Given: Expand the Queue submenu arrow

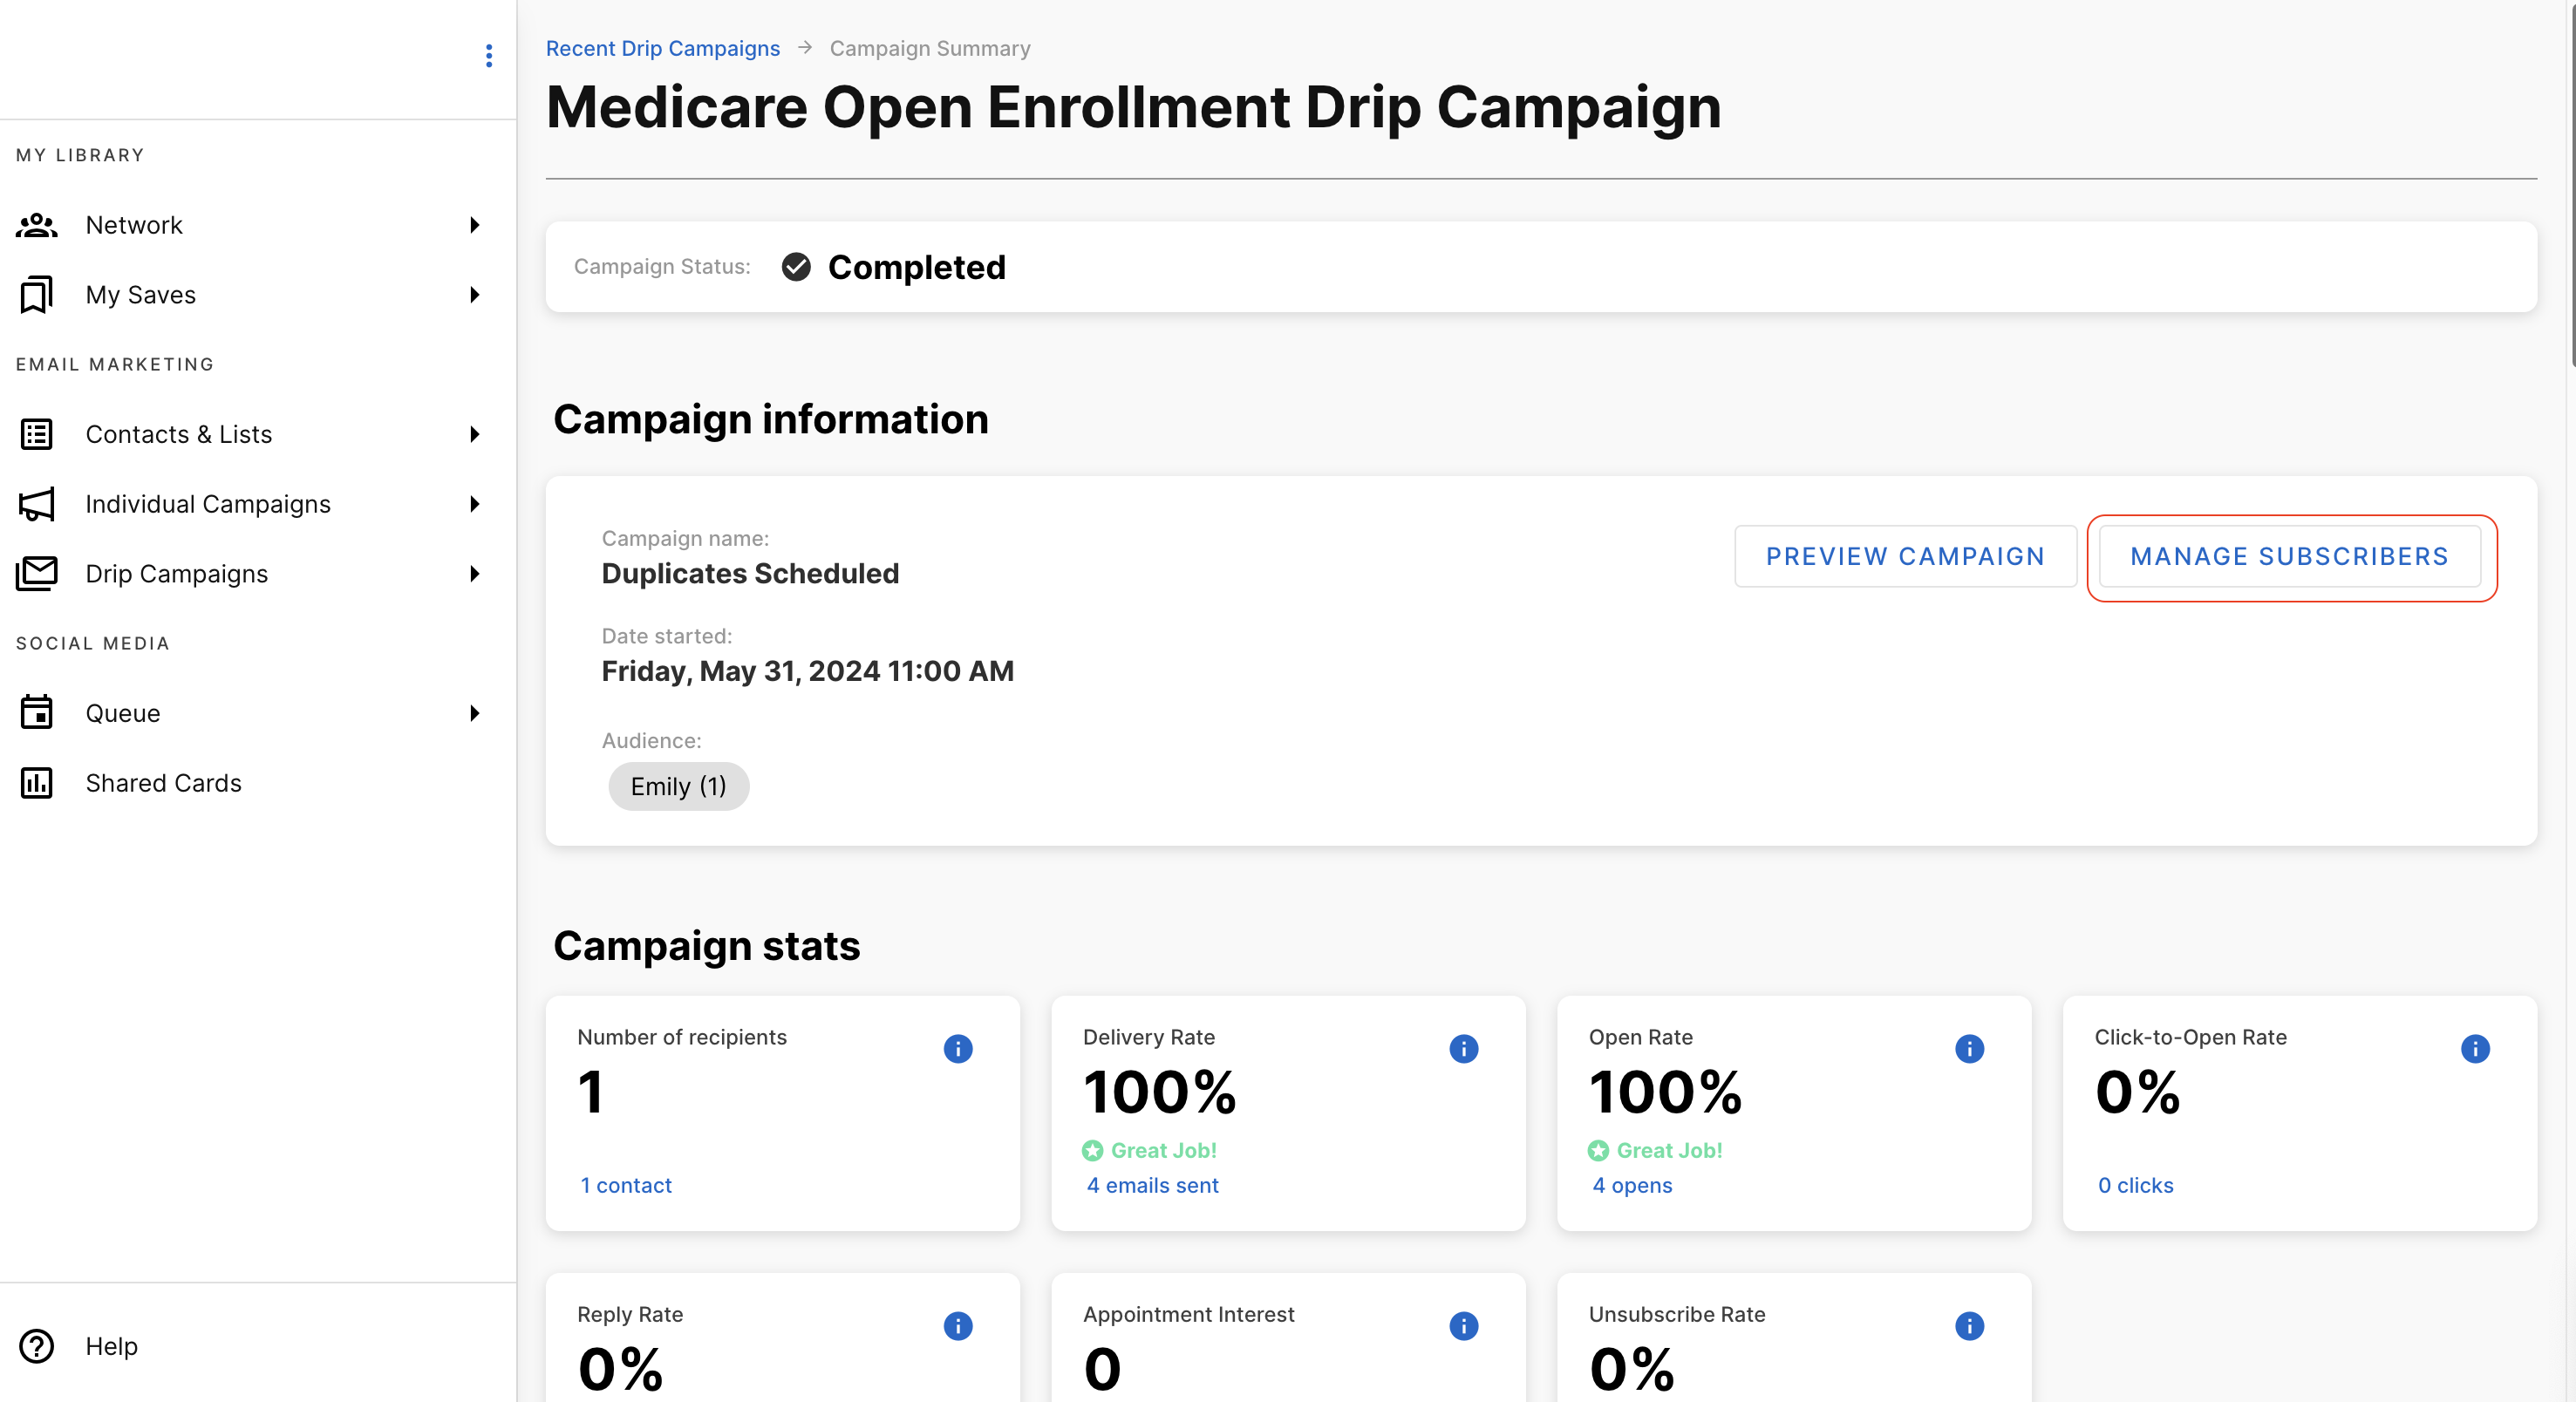Looking at the screenshot, I should click(475, 713).
